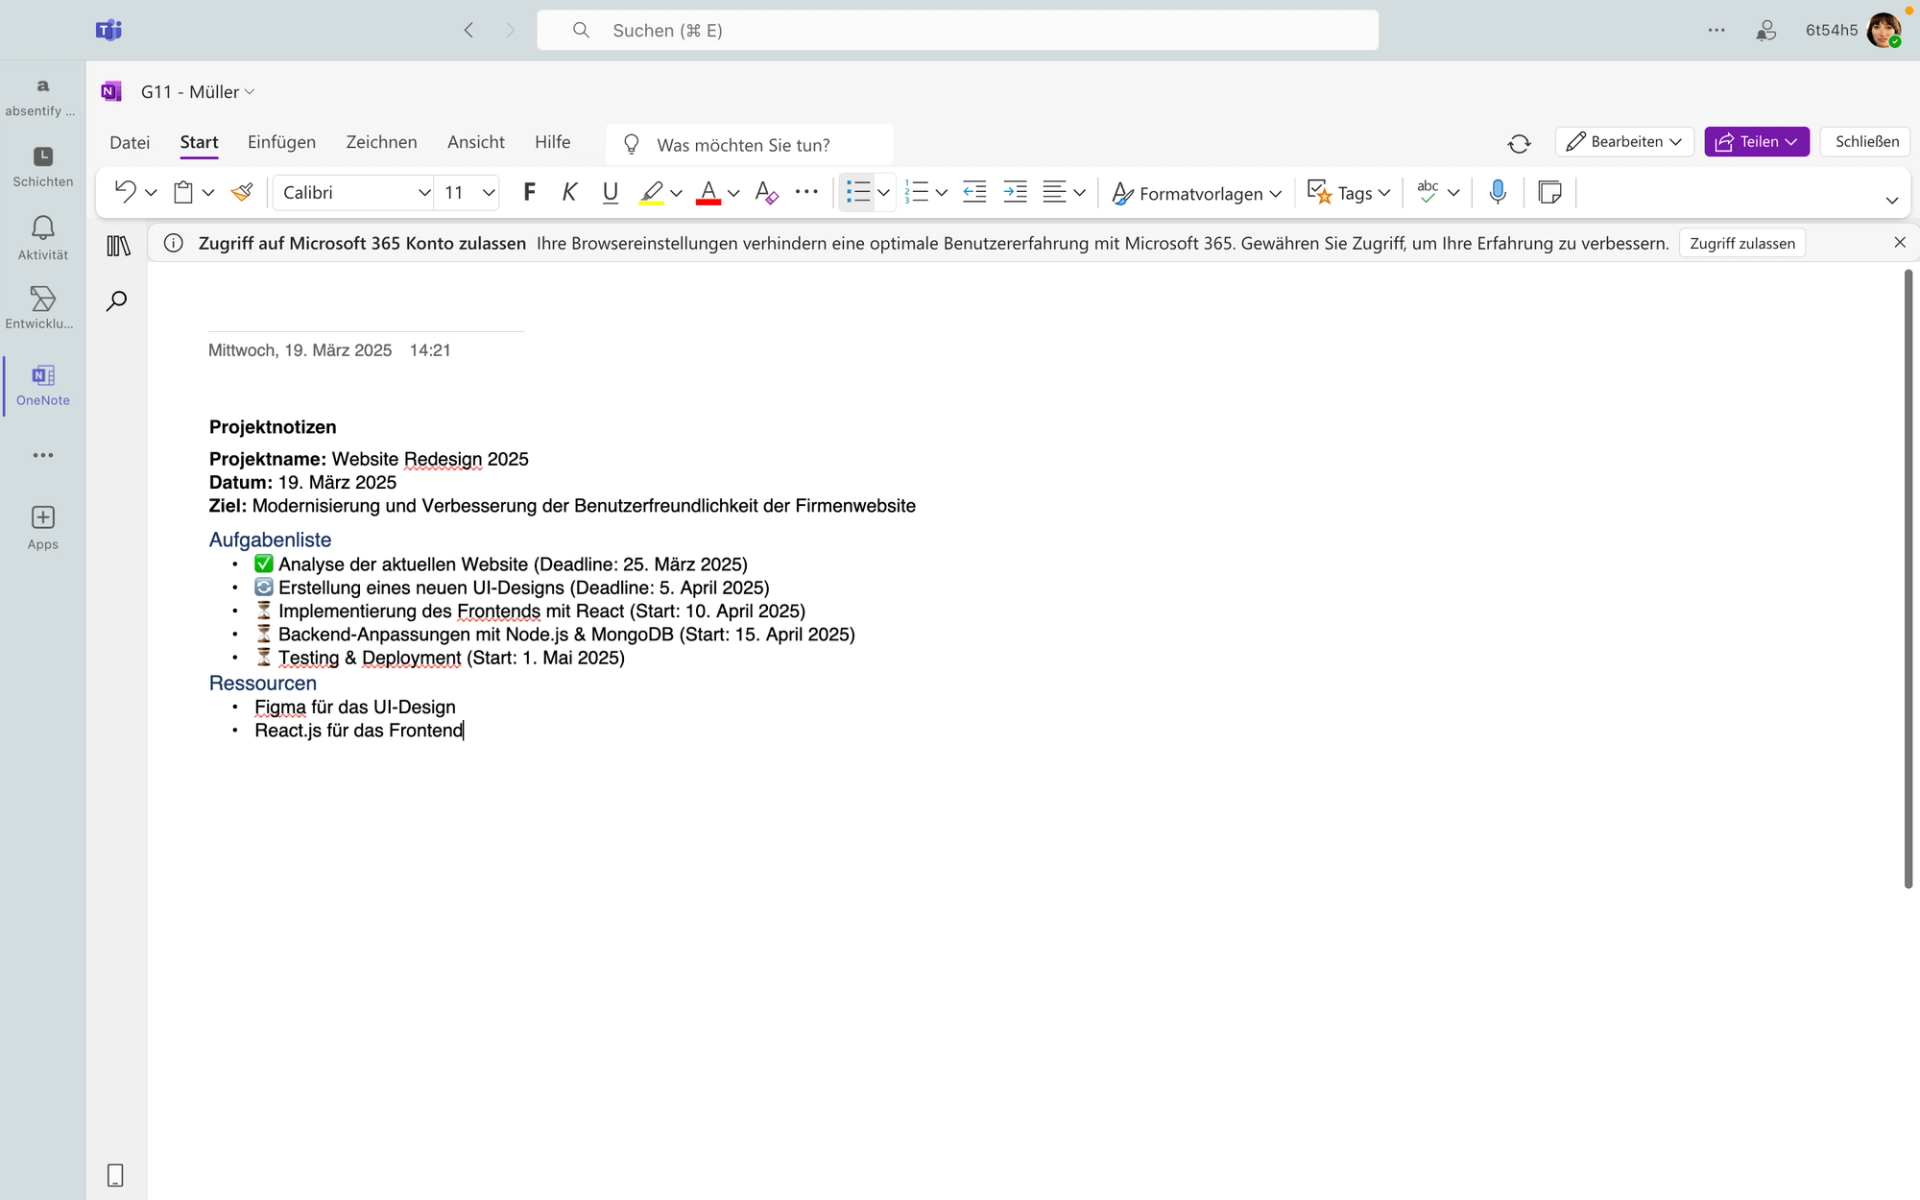The image size is (1920, 1200).
Task: Click the Zugriff zulassen button
Action: pyautogui.click(x=1741, y=243)
